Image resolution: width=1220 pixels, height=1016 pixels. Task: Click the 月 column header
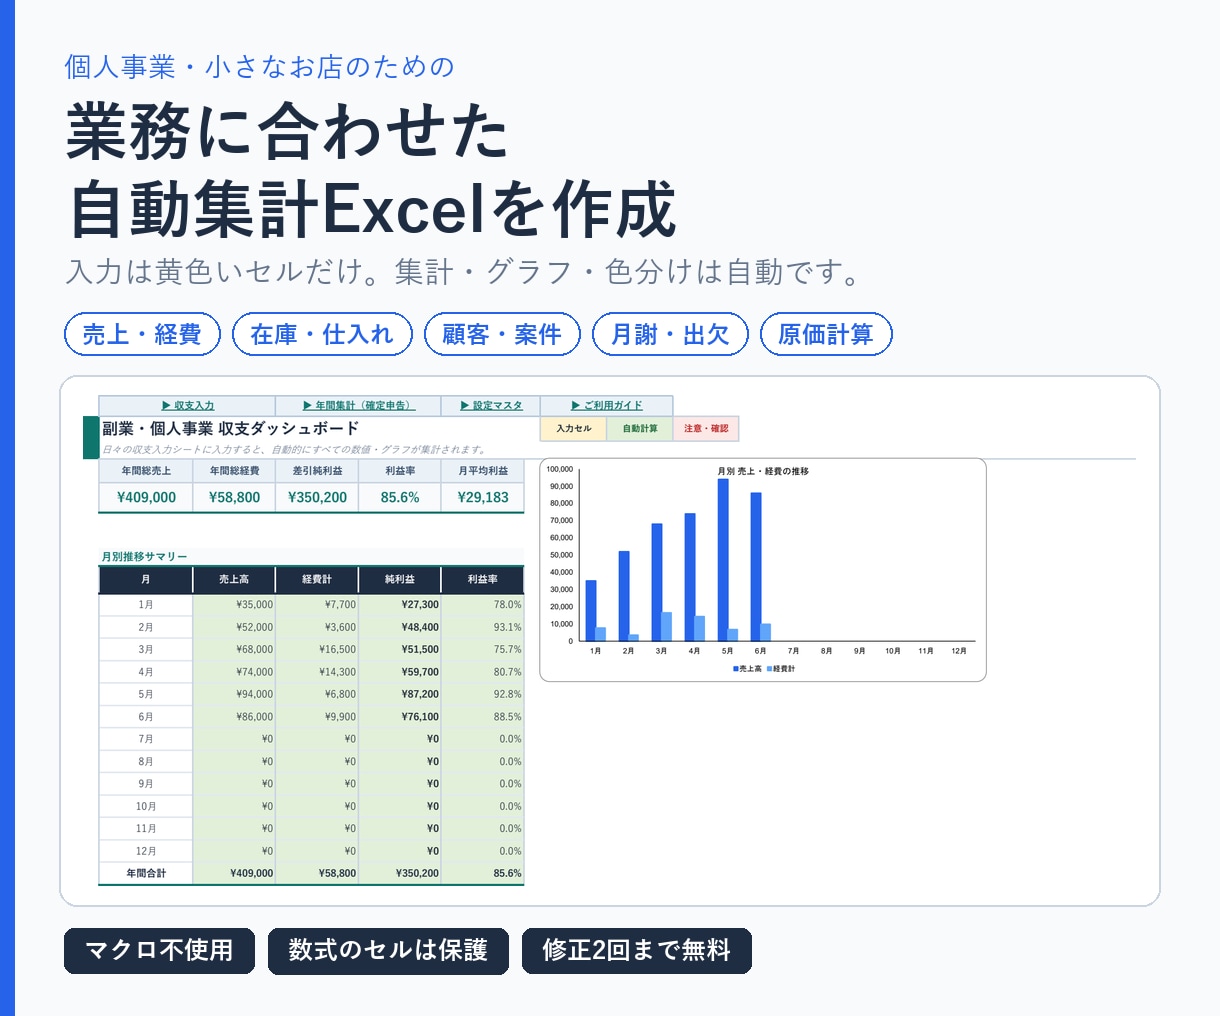click(146, 579)
